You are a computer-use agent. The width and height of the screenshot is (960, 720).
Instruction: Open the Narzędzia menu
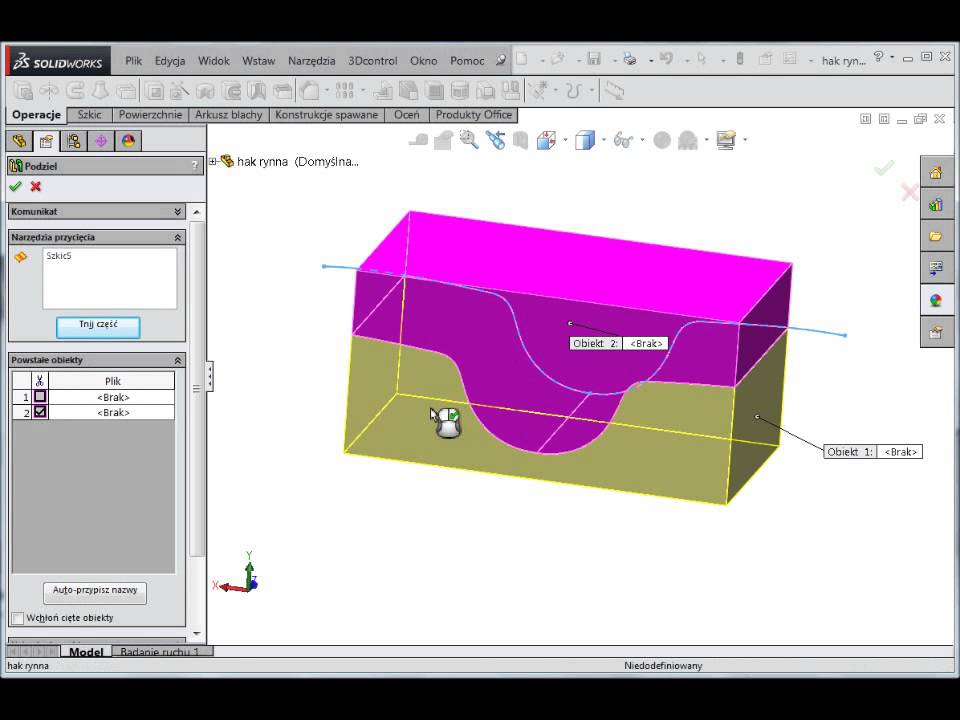pos(312,61)
